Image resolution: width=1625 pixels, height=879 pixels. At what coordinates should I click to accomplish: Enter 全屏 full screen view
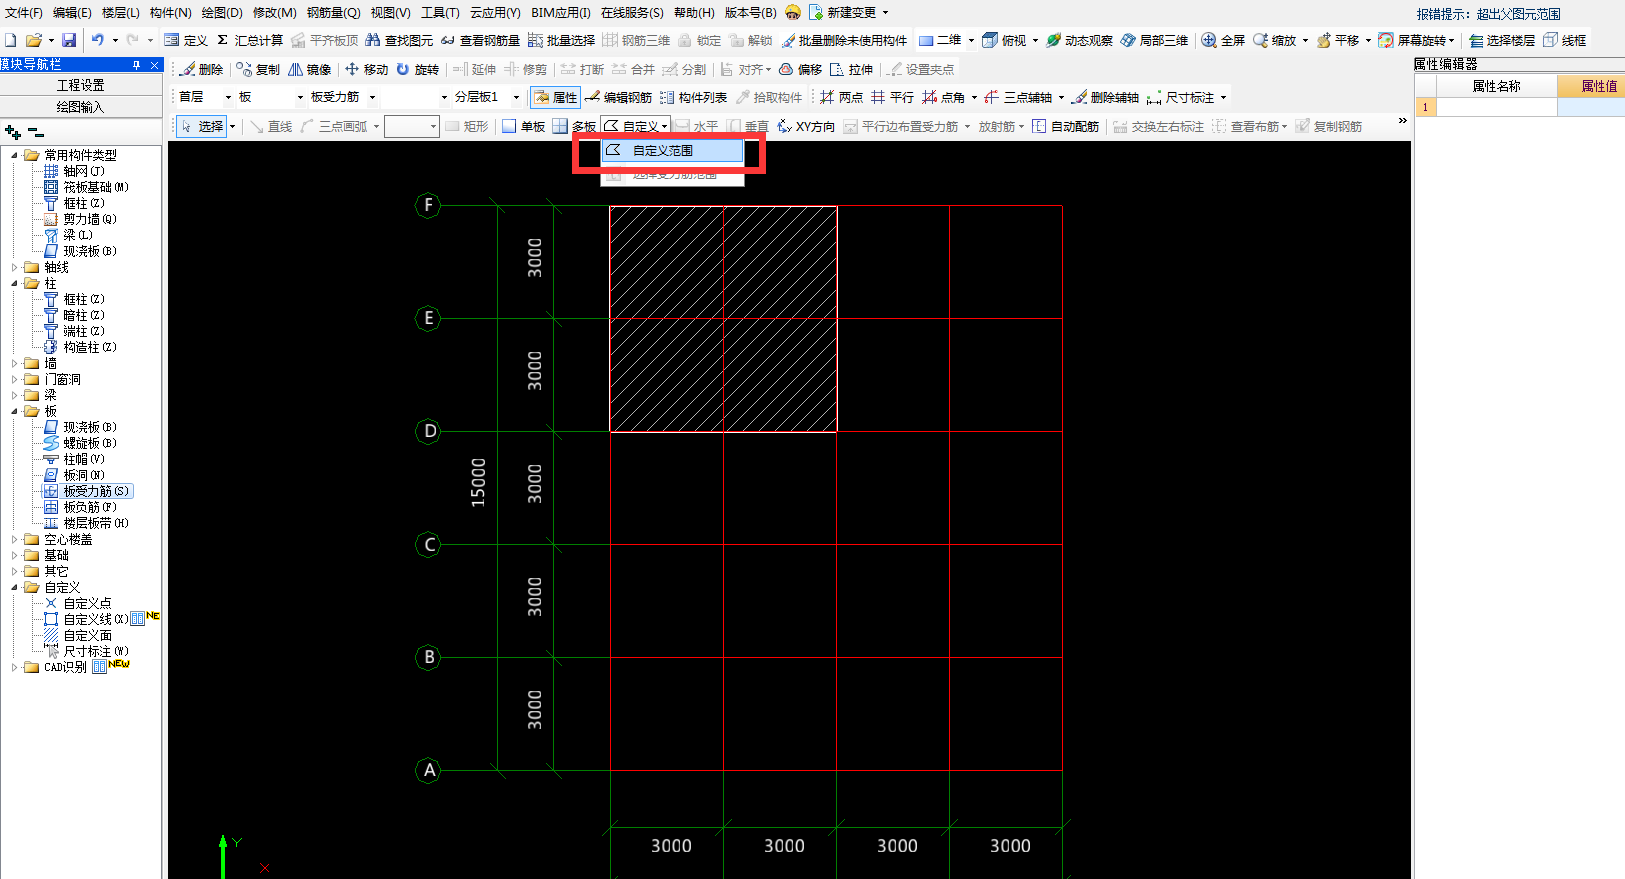(1222, 40)
